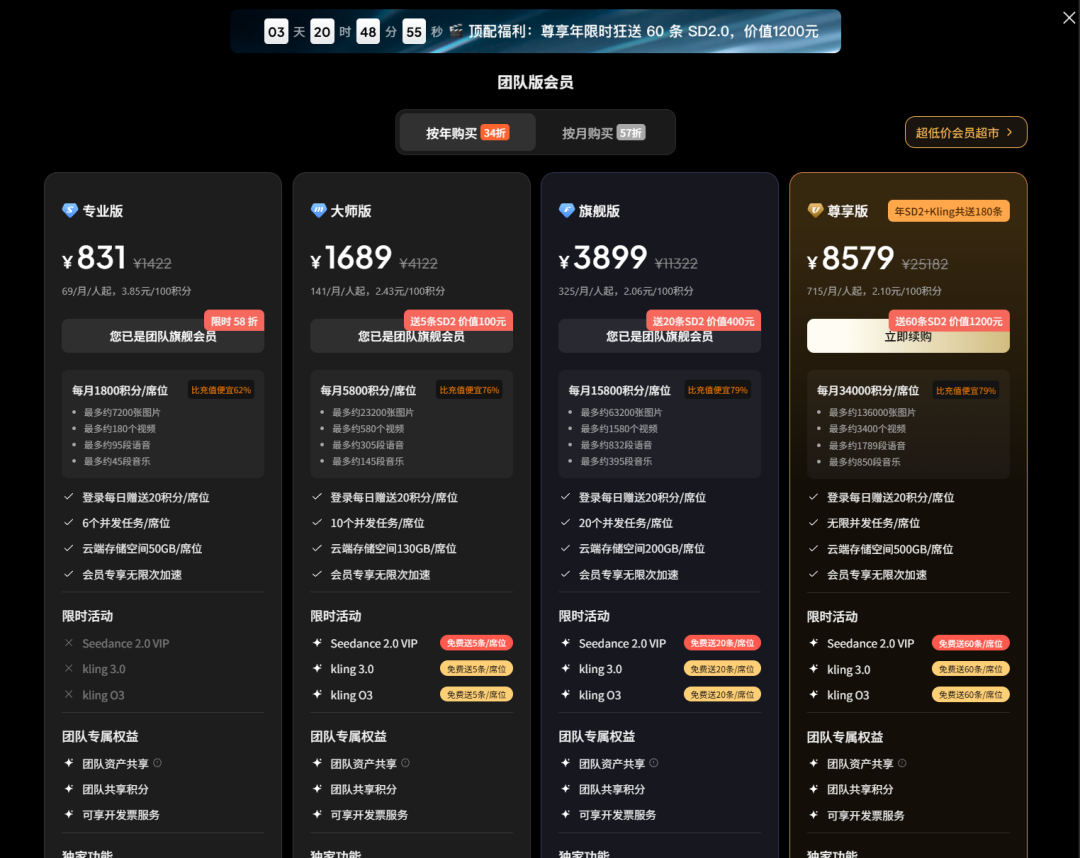
Task: Click the 免费送60条/席位 badge next to kling 3.0
Action: click(969, 668)
